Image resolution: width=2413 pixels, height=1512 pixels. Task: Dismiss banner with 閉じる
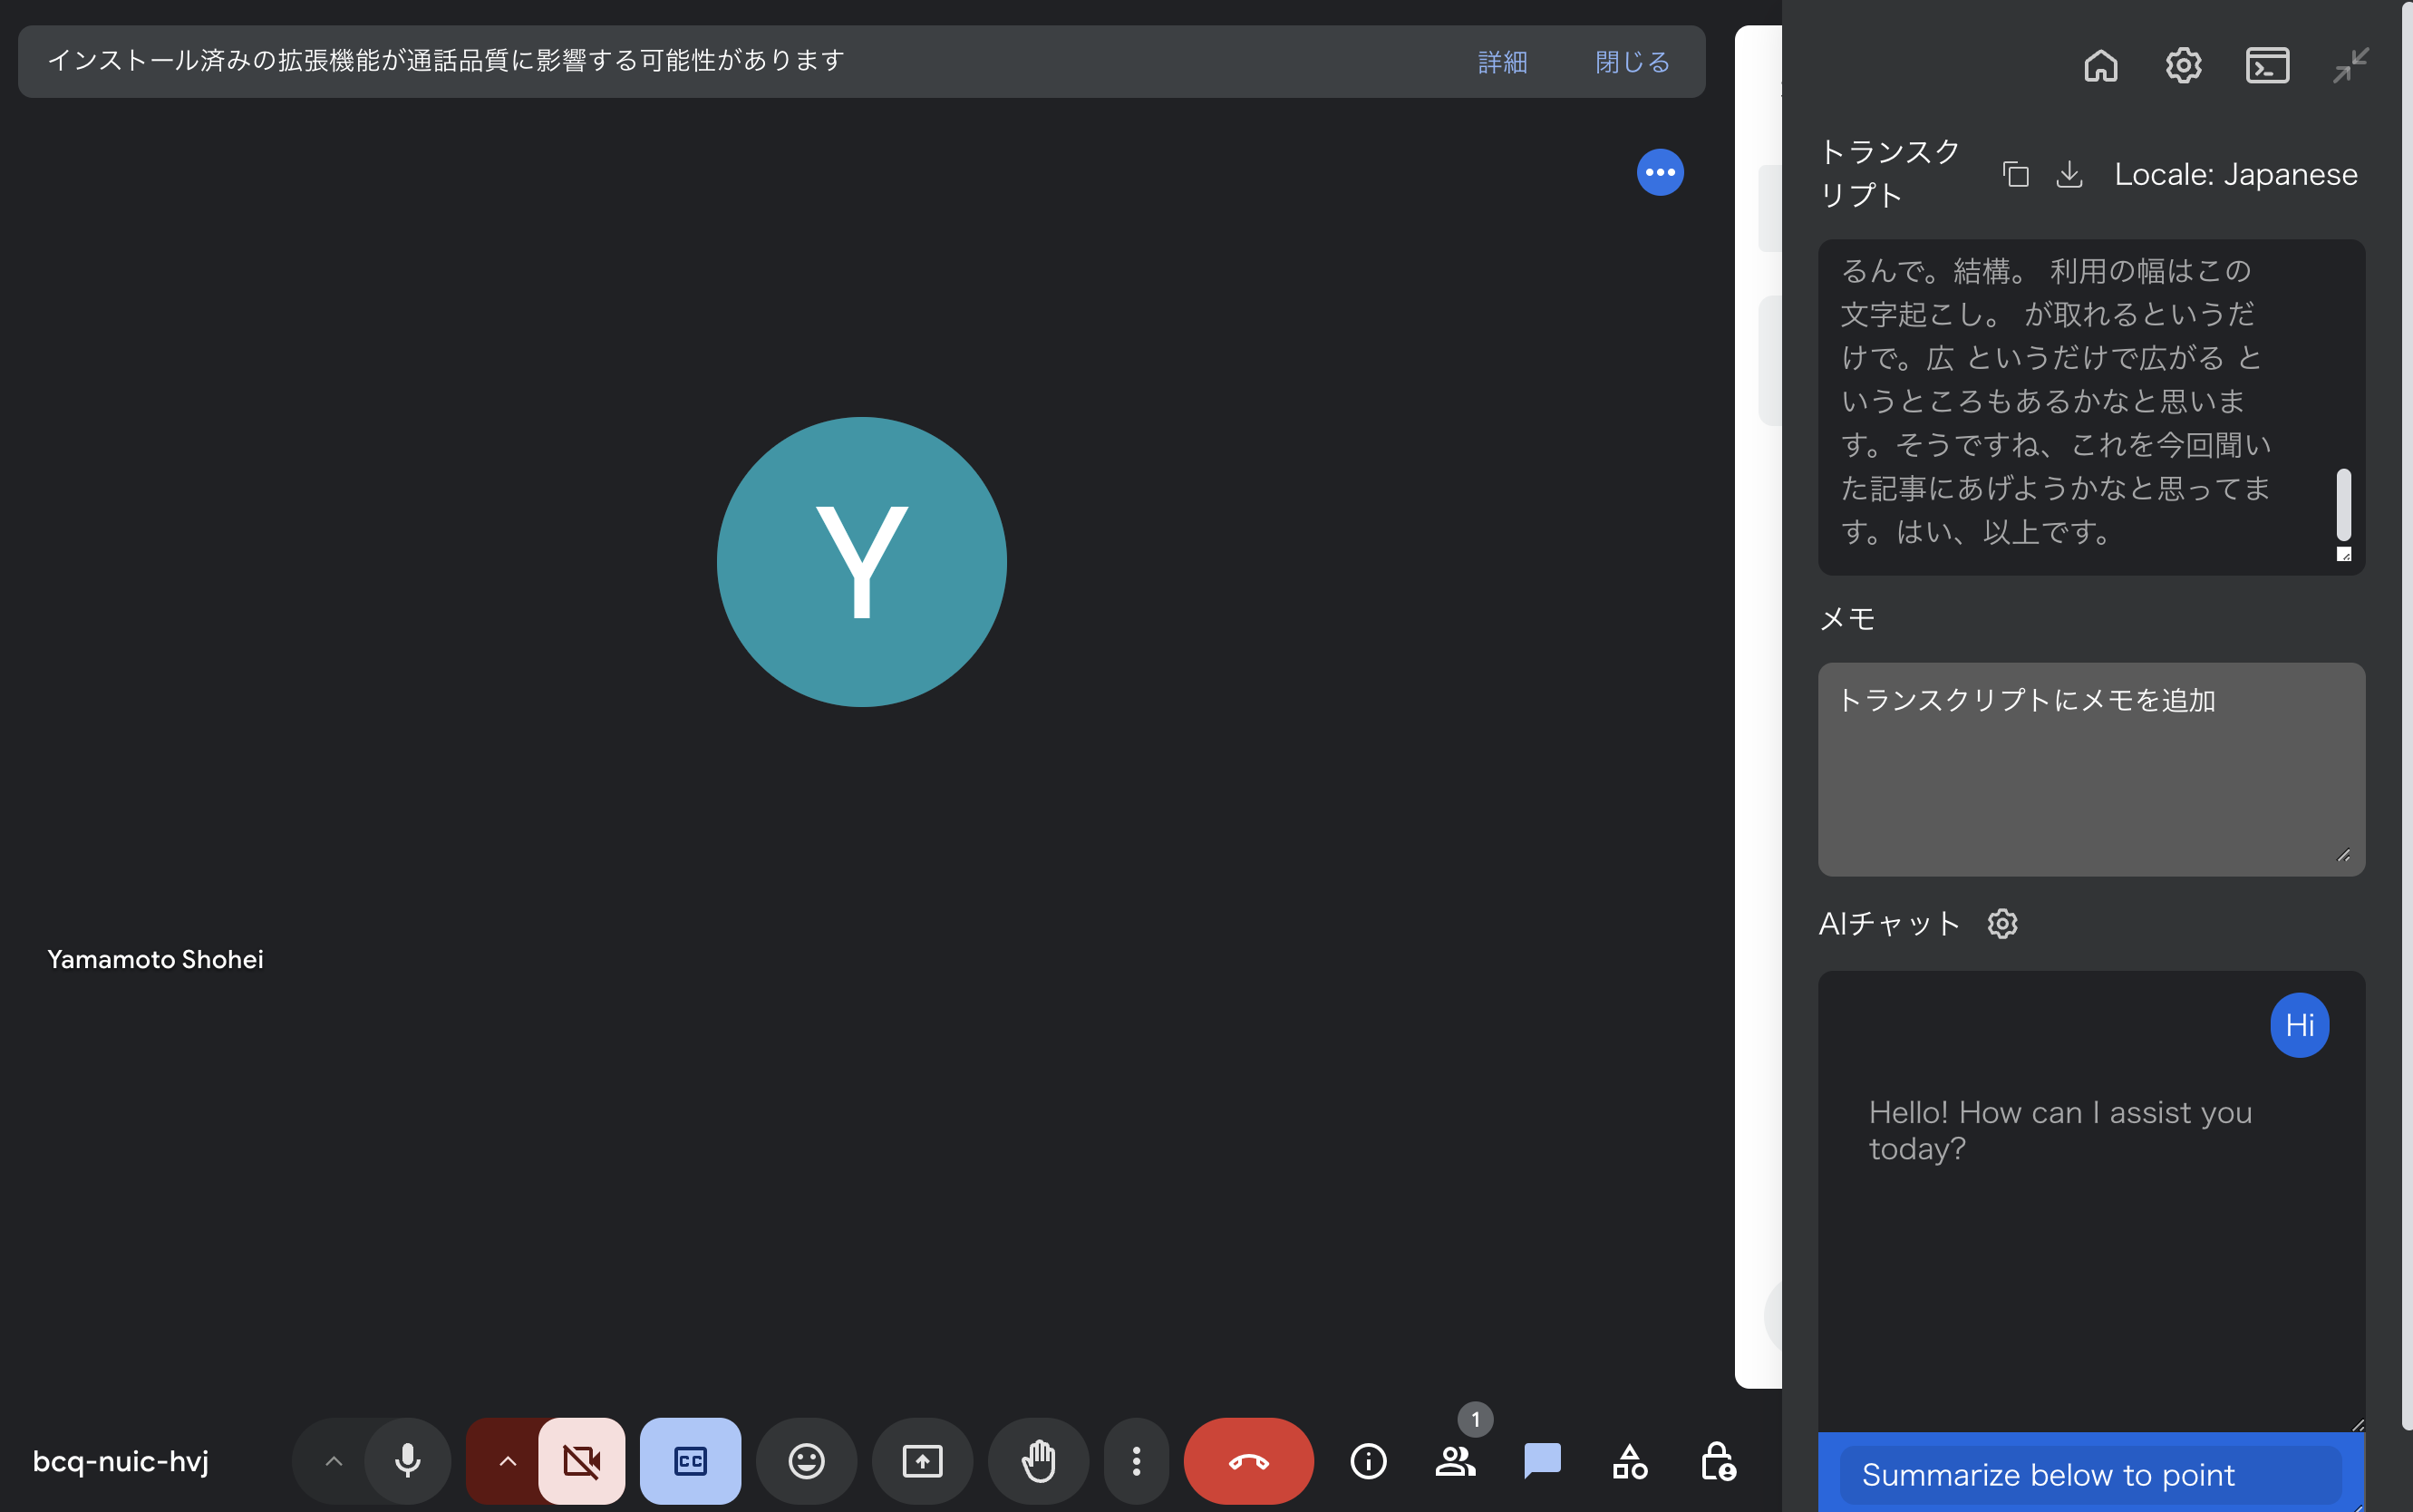tap(1632, 62)
